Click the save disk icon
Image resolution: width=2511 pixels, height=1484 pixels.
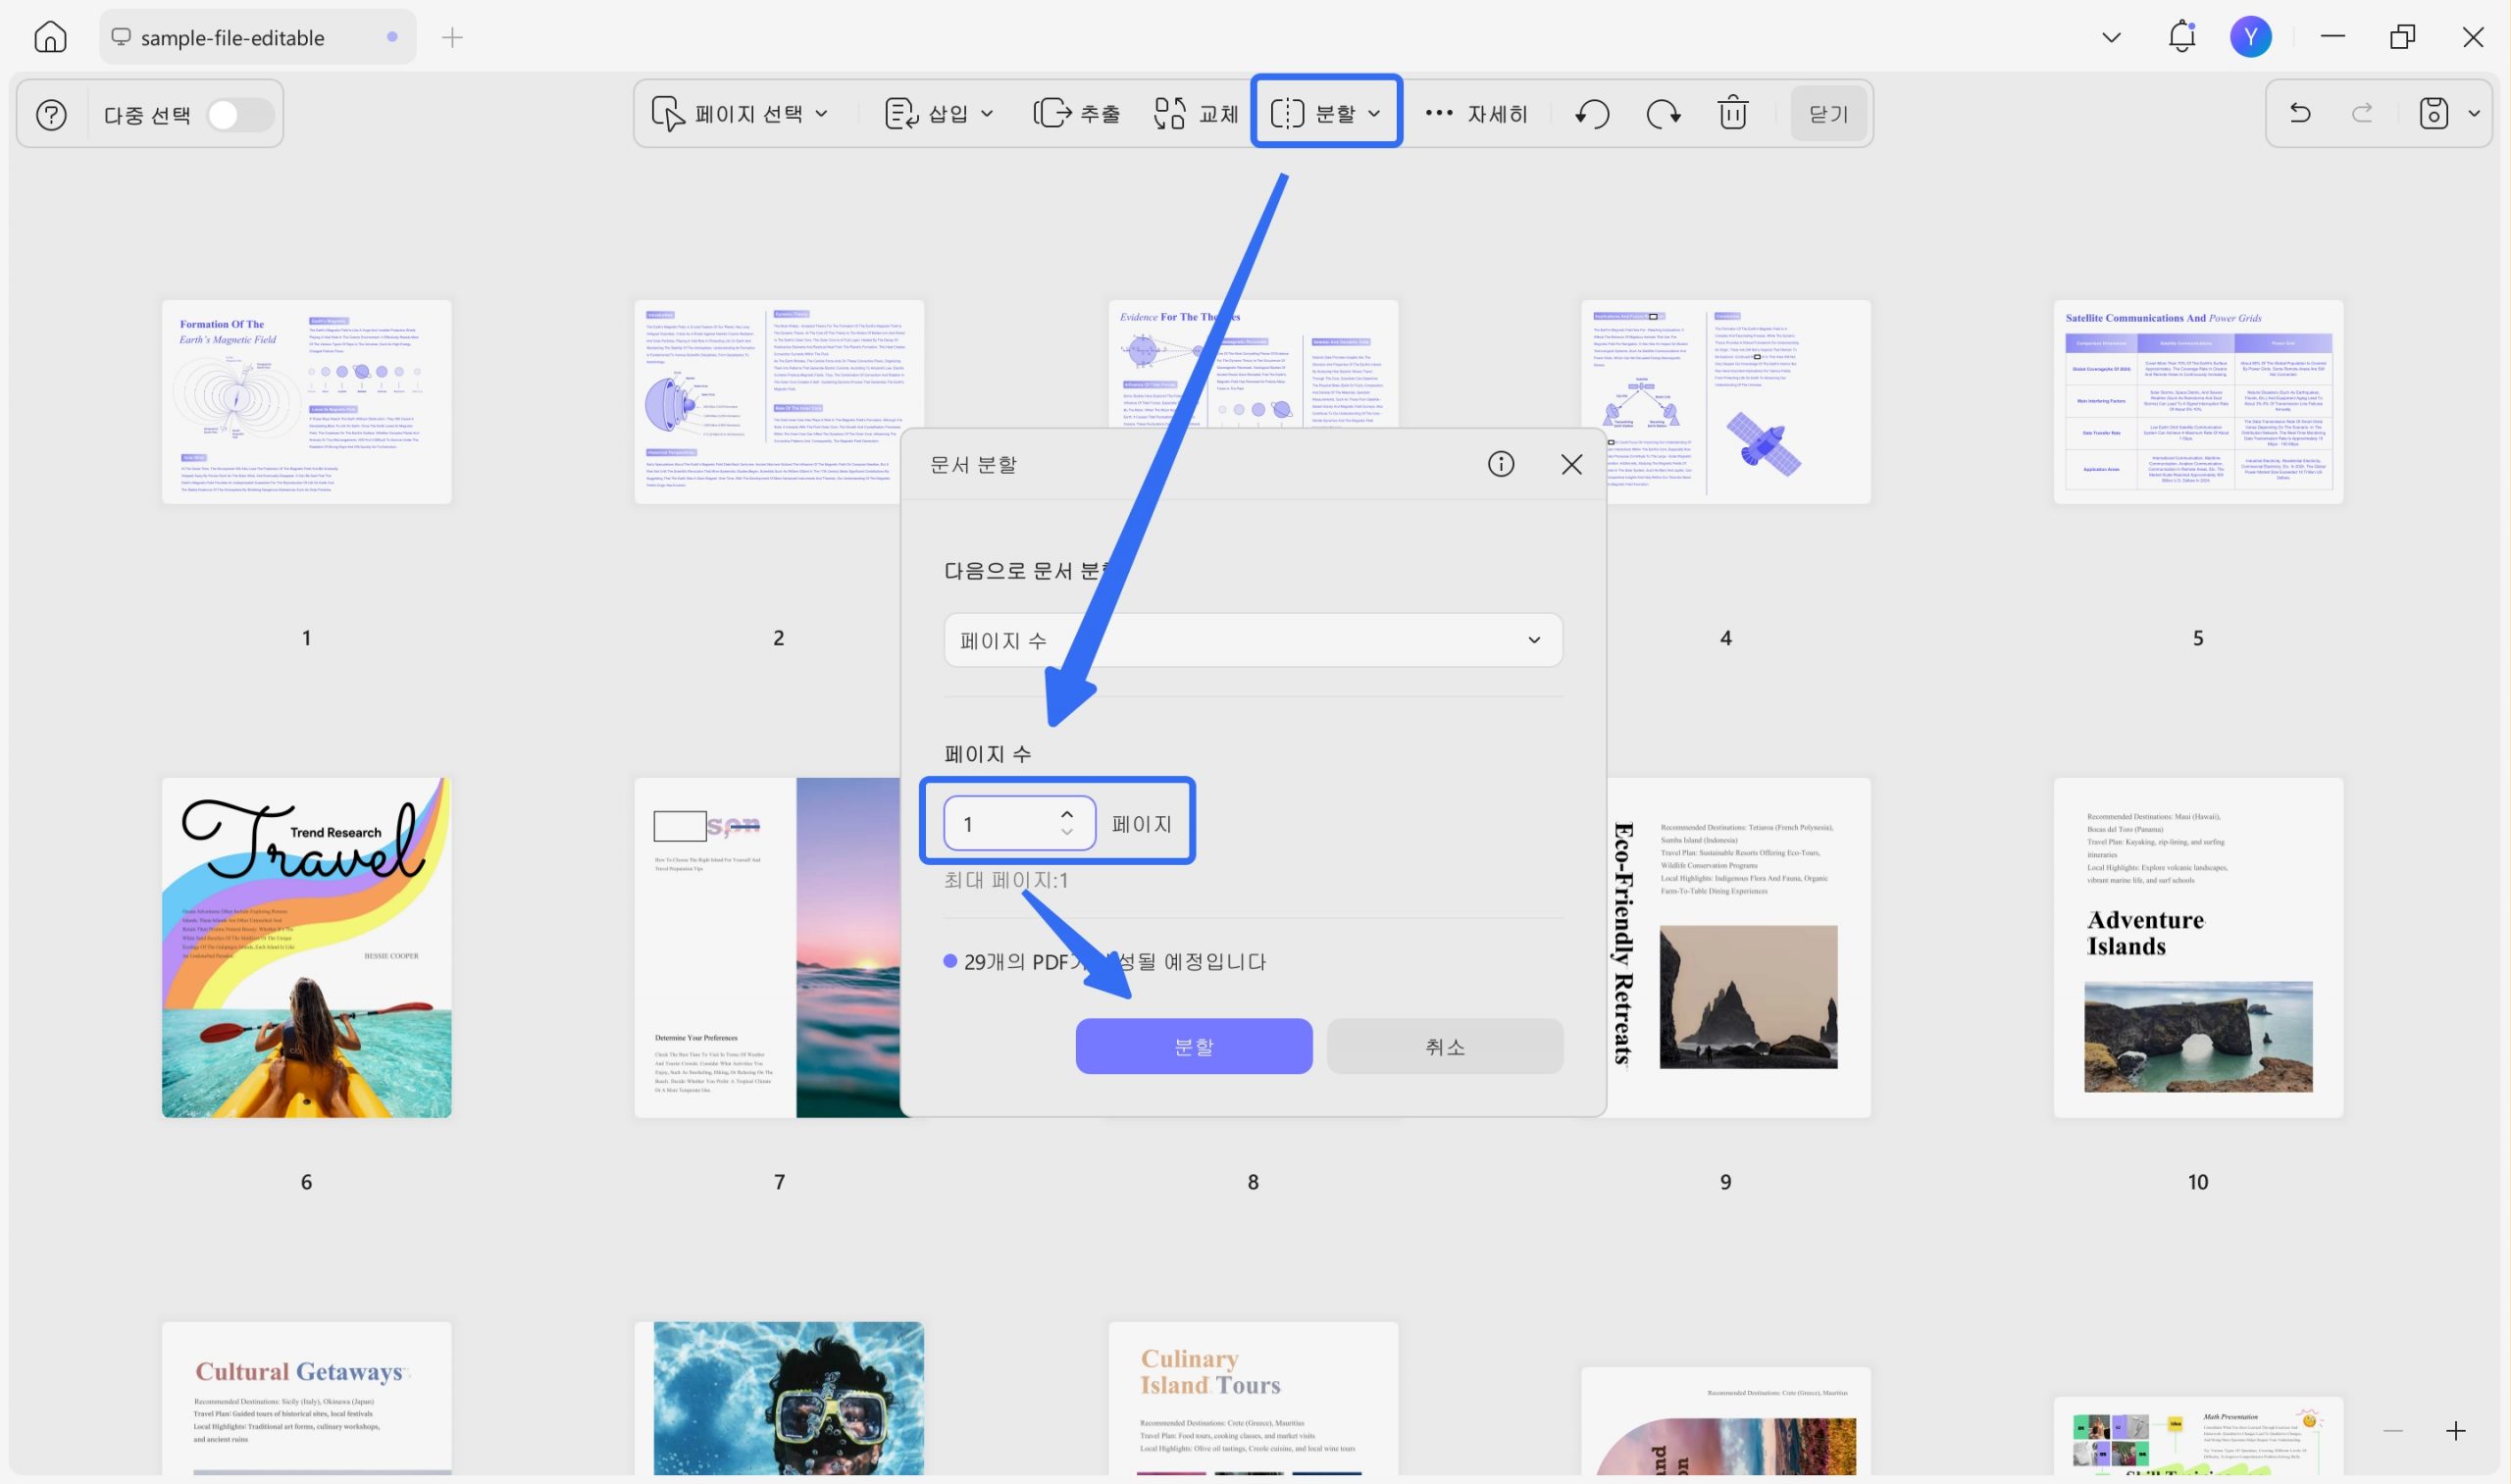[x=2433, y=113]
